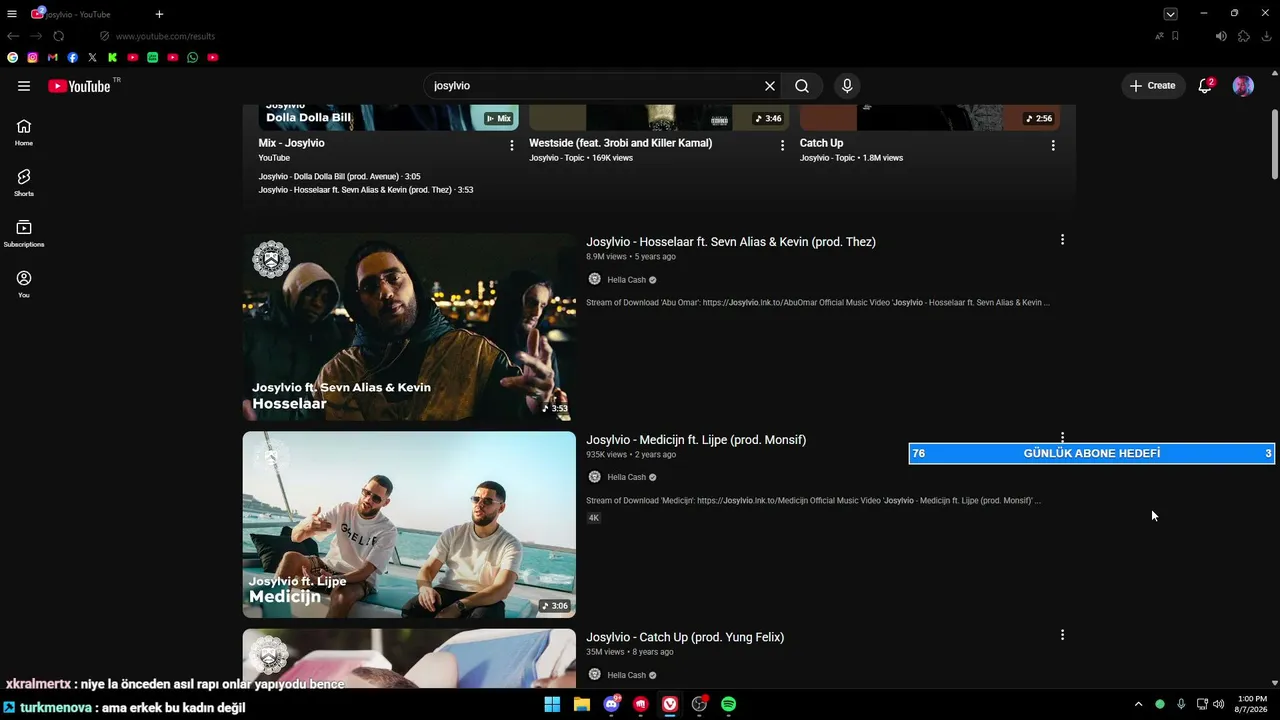The width and height of the screenshot is (1280, 720).
Task: Click the www.youtube.com/results address bar
Action: [165, 36]
